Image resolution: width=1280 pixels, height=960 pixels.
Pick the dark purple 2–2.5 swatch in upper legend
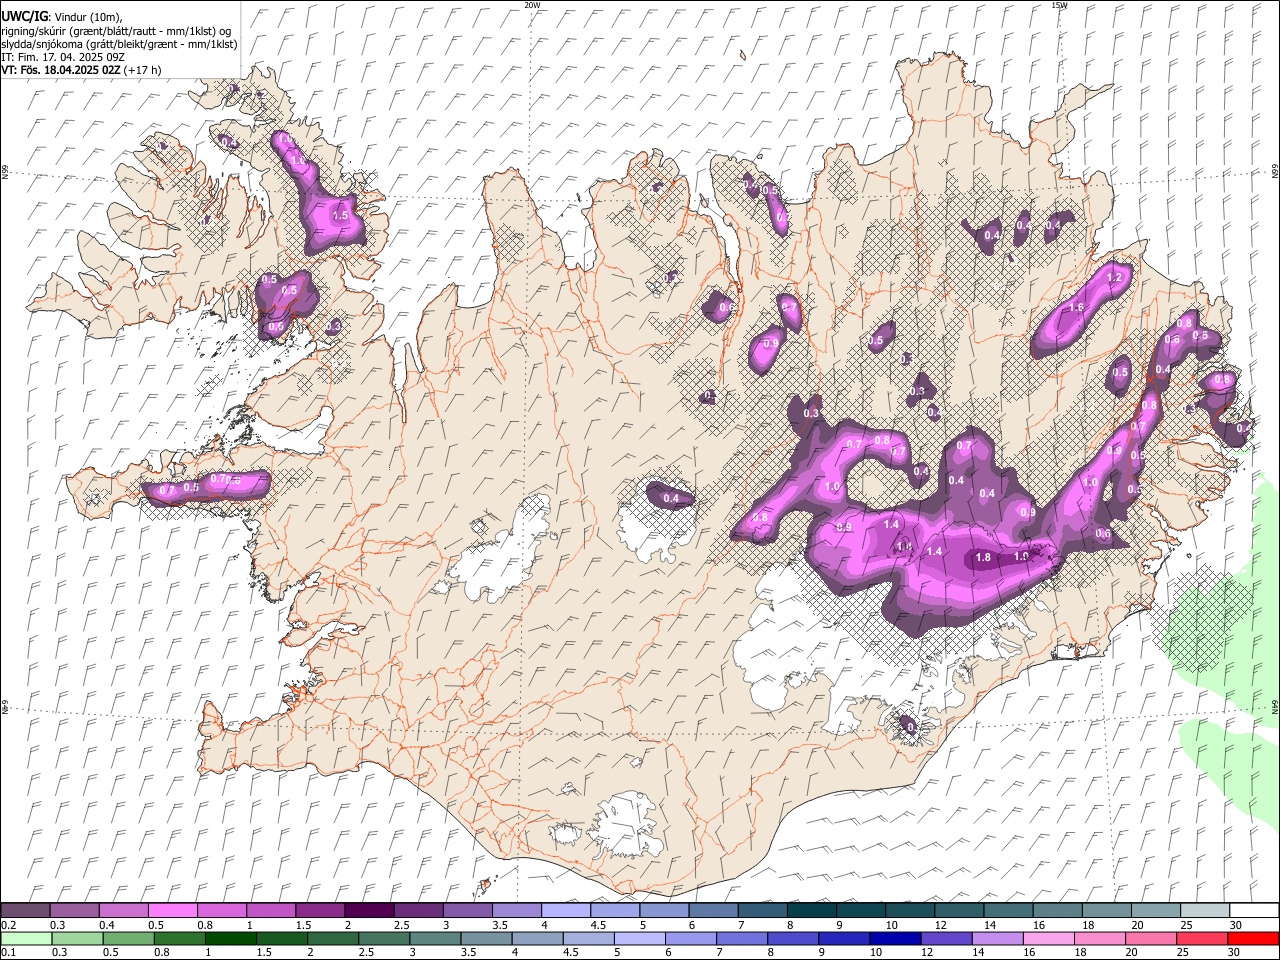coord(368,910)
